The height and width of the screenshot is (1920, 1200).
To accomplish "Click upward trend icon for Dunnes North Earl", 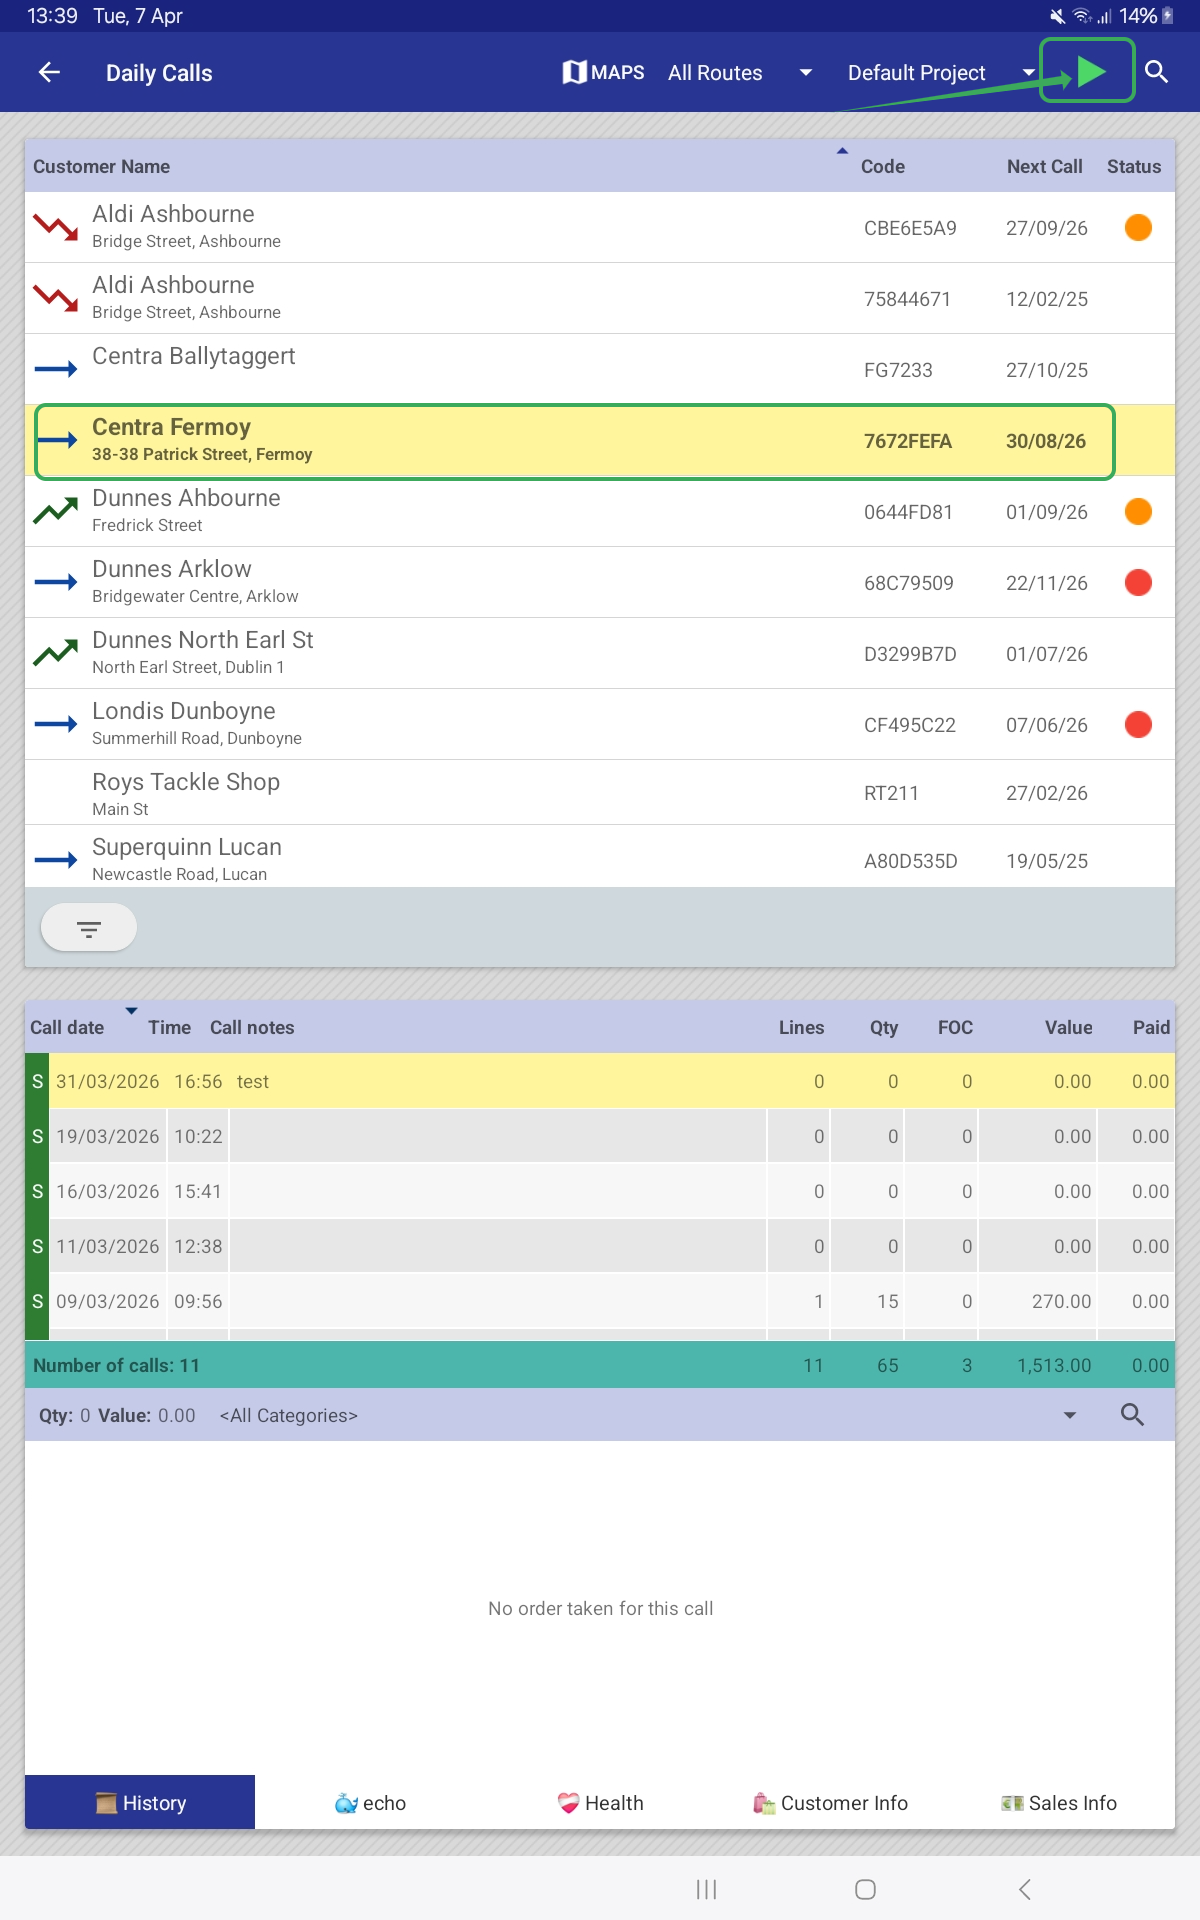I will point(56,653).
